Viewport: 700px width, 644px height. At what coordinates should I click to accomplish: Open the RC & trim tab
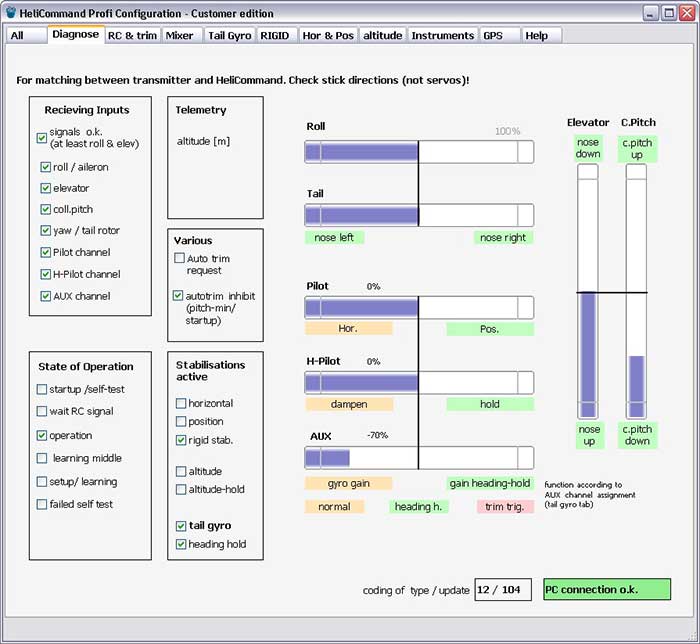(x=133, y=35)
